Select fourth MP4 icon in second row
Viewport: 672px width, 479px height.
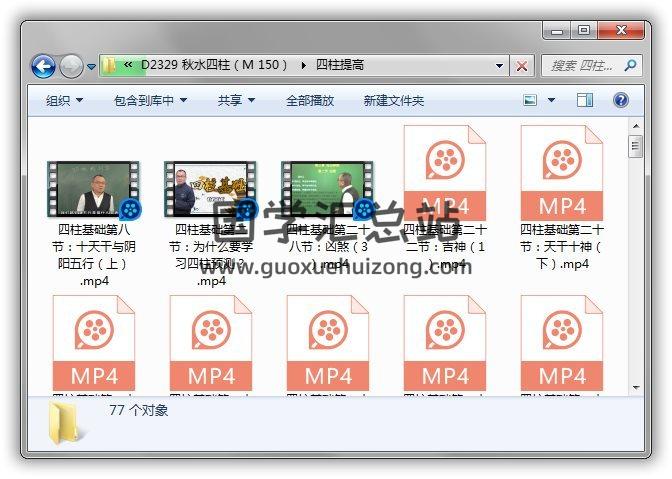[445, 343]
